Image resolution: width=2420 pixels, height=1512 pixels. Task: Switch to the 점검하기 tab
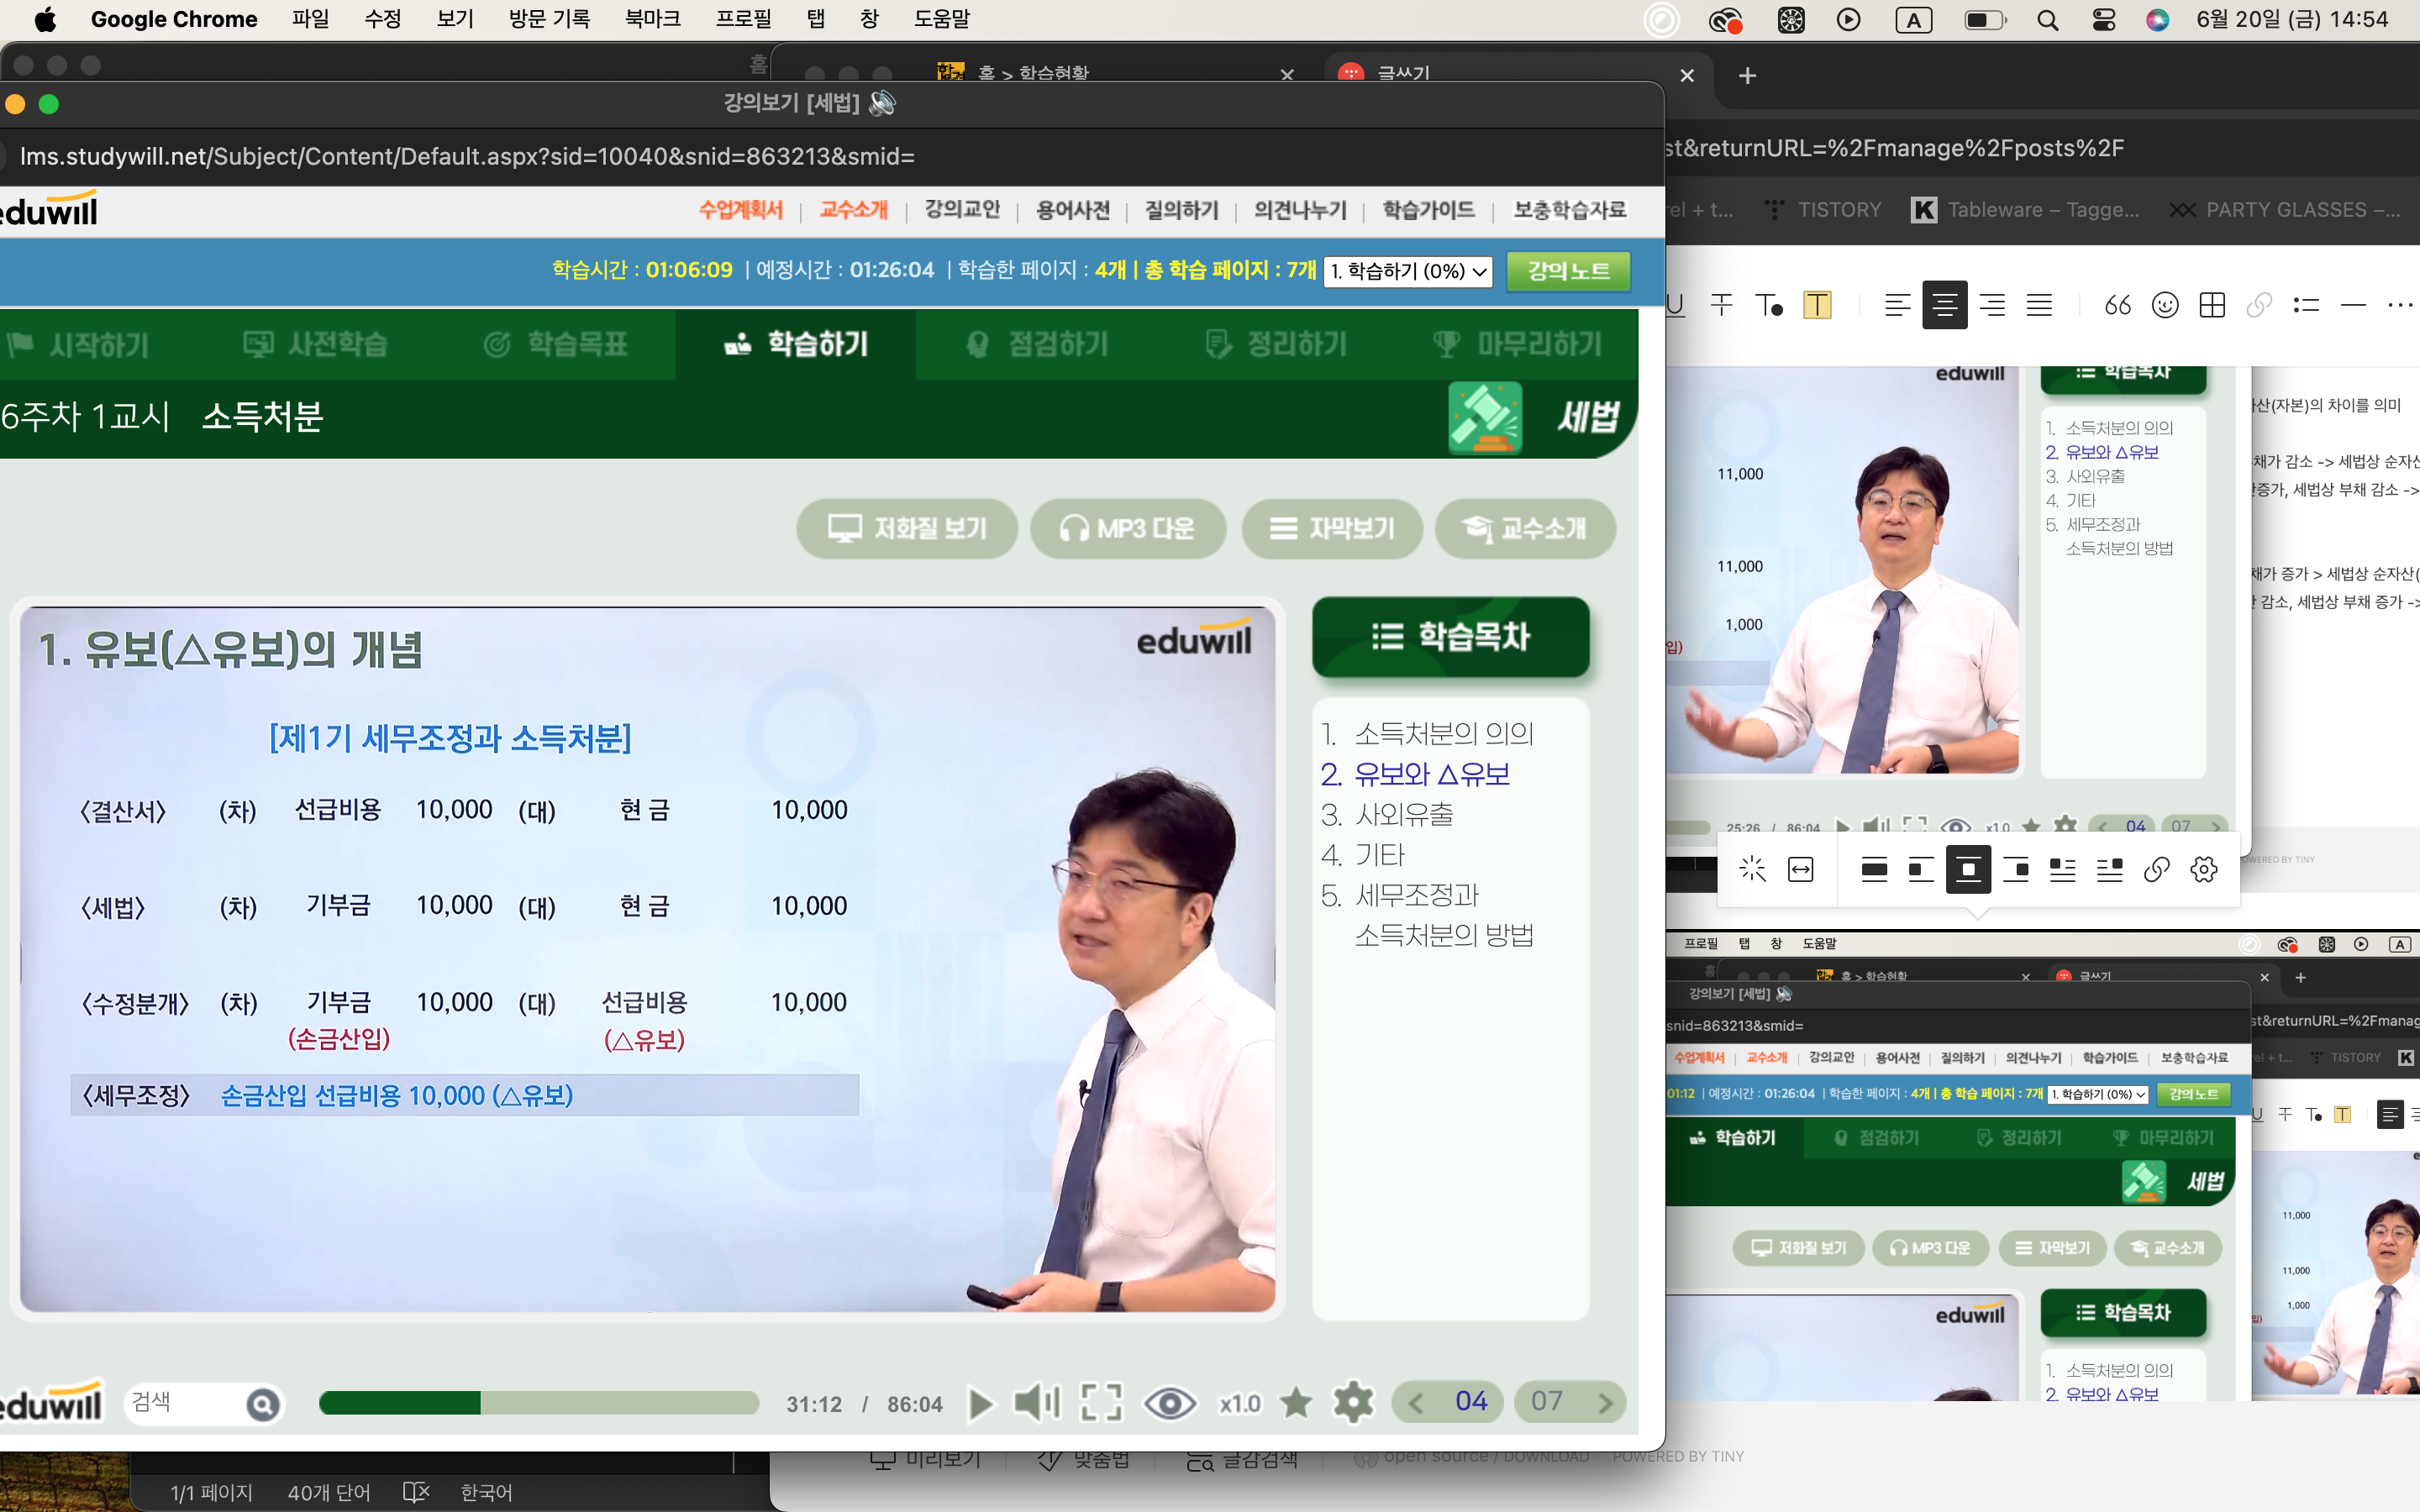1038,345
